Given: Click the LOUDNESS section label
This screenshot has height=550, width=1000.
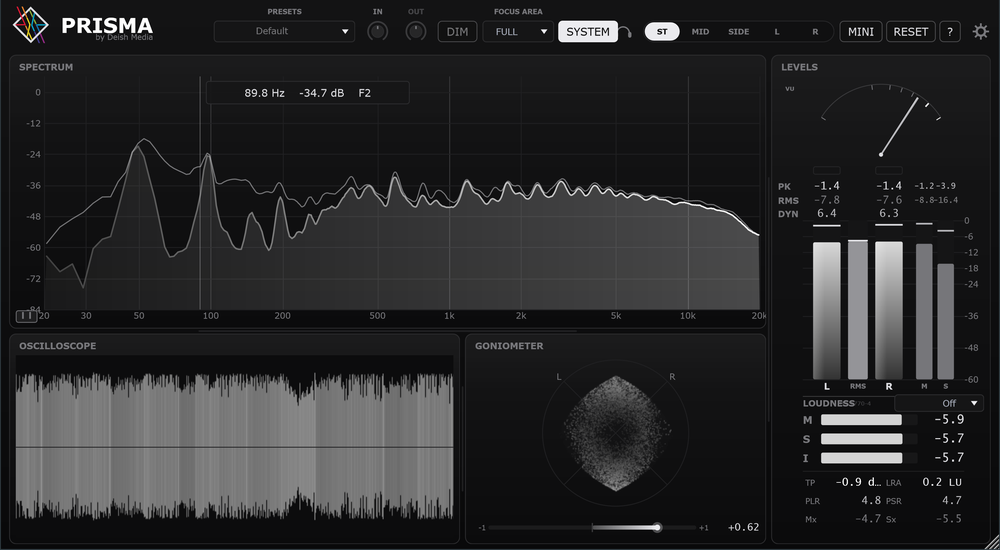Looking at the screenshot, I should pos(828,403).
